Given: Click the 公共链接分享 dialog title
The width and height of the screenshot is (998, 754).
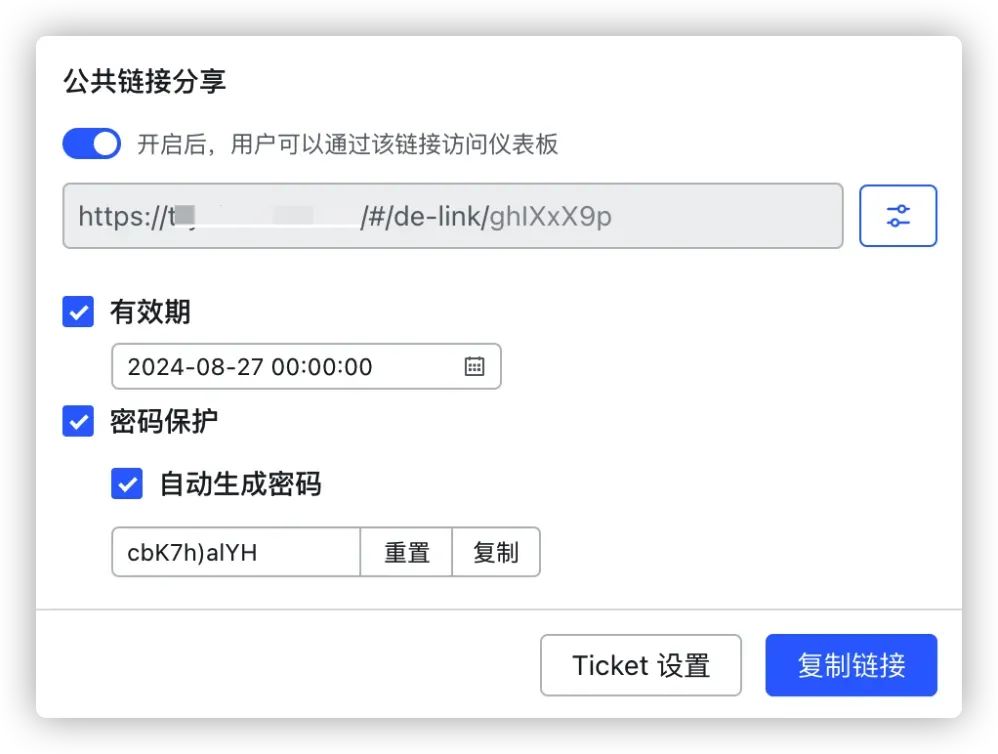Looking at the screenshot, I should [145, 81].
